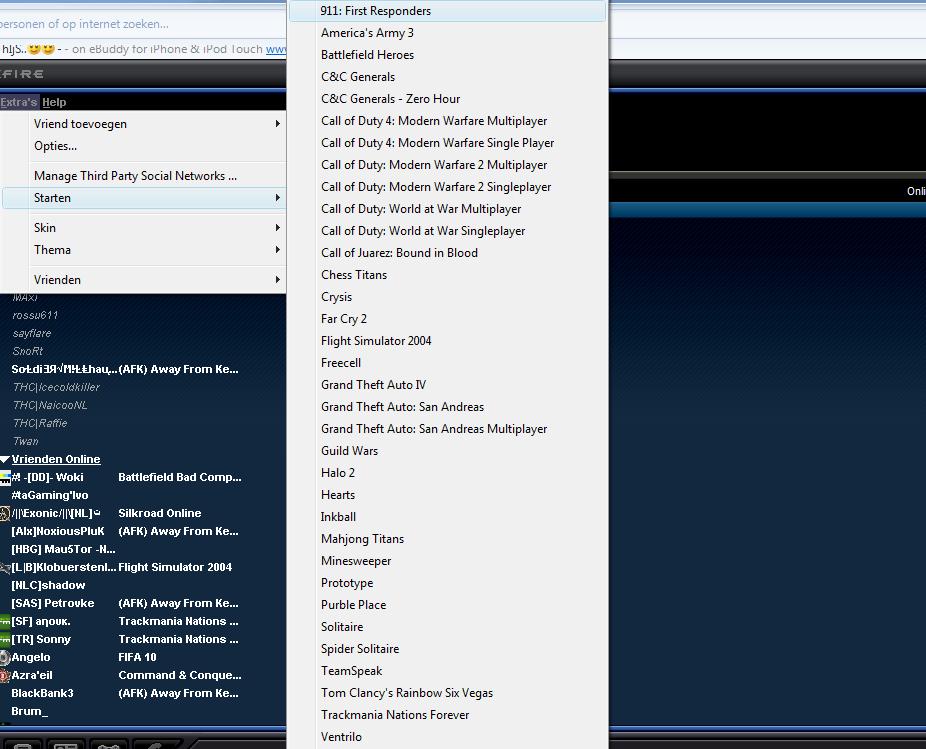Launch Halo 2
Viewport: 926px width, 749px height.
[448, 473]
